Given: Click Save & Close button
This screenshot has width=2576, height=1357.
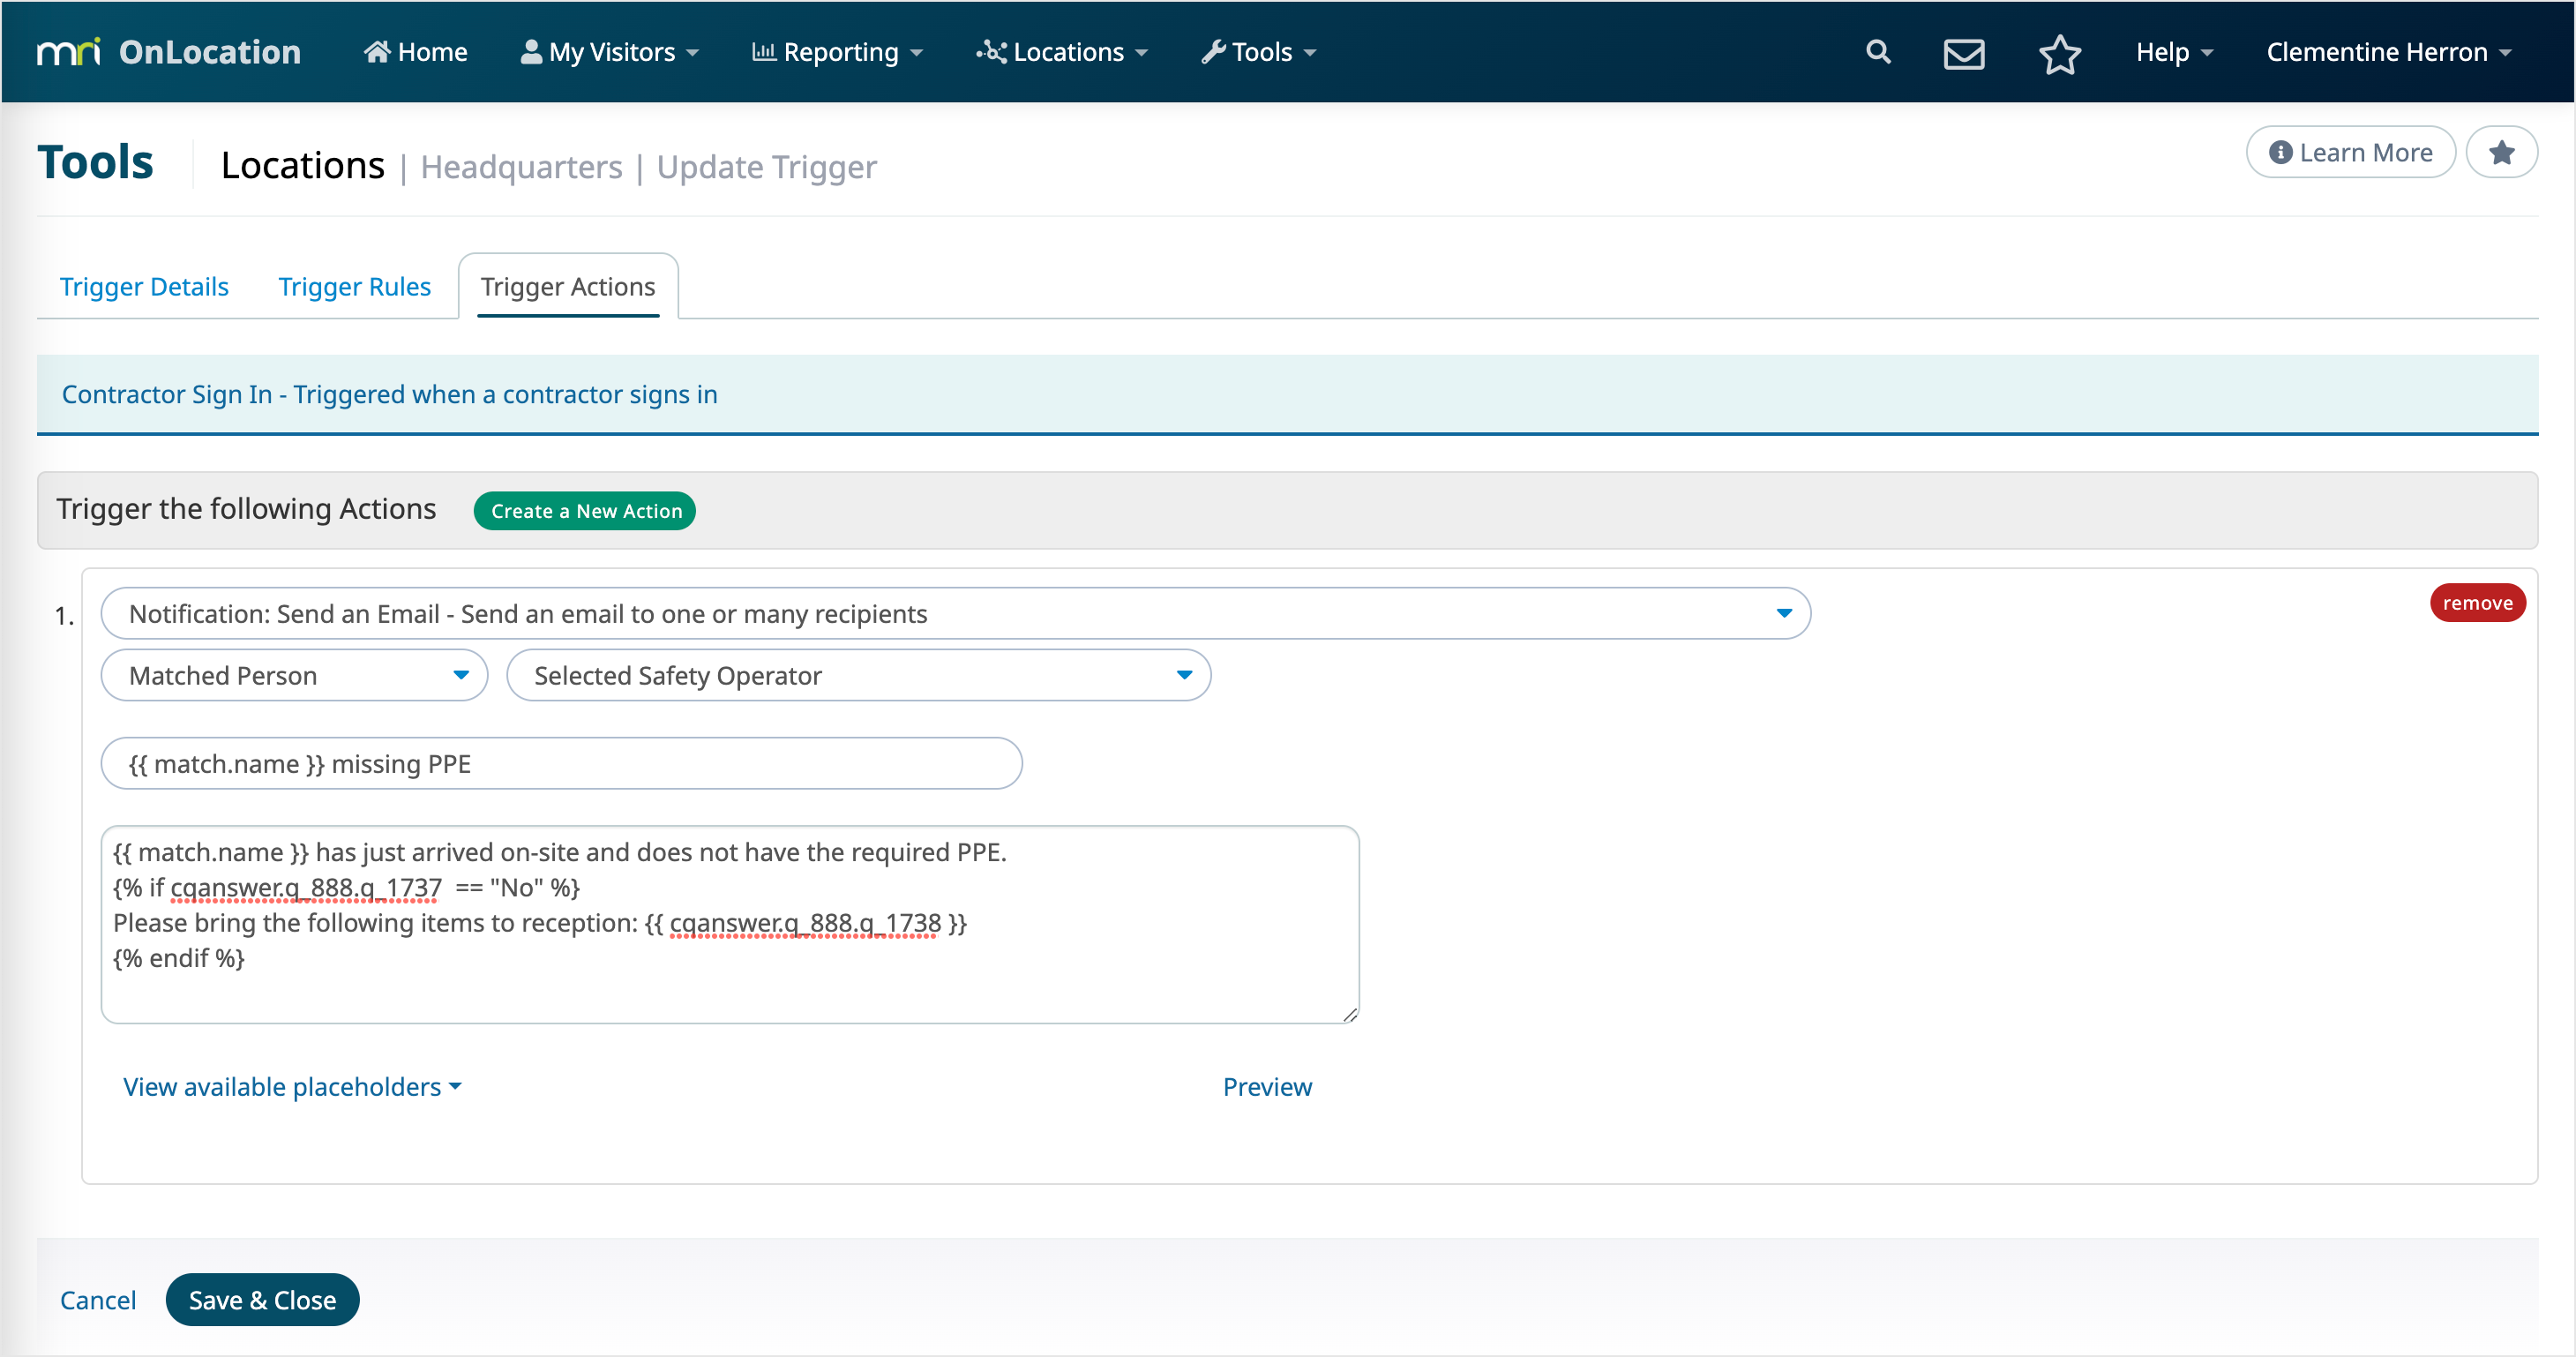Looking at the screenshot, I should pyautogui.click(x=262, y=1300).
